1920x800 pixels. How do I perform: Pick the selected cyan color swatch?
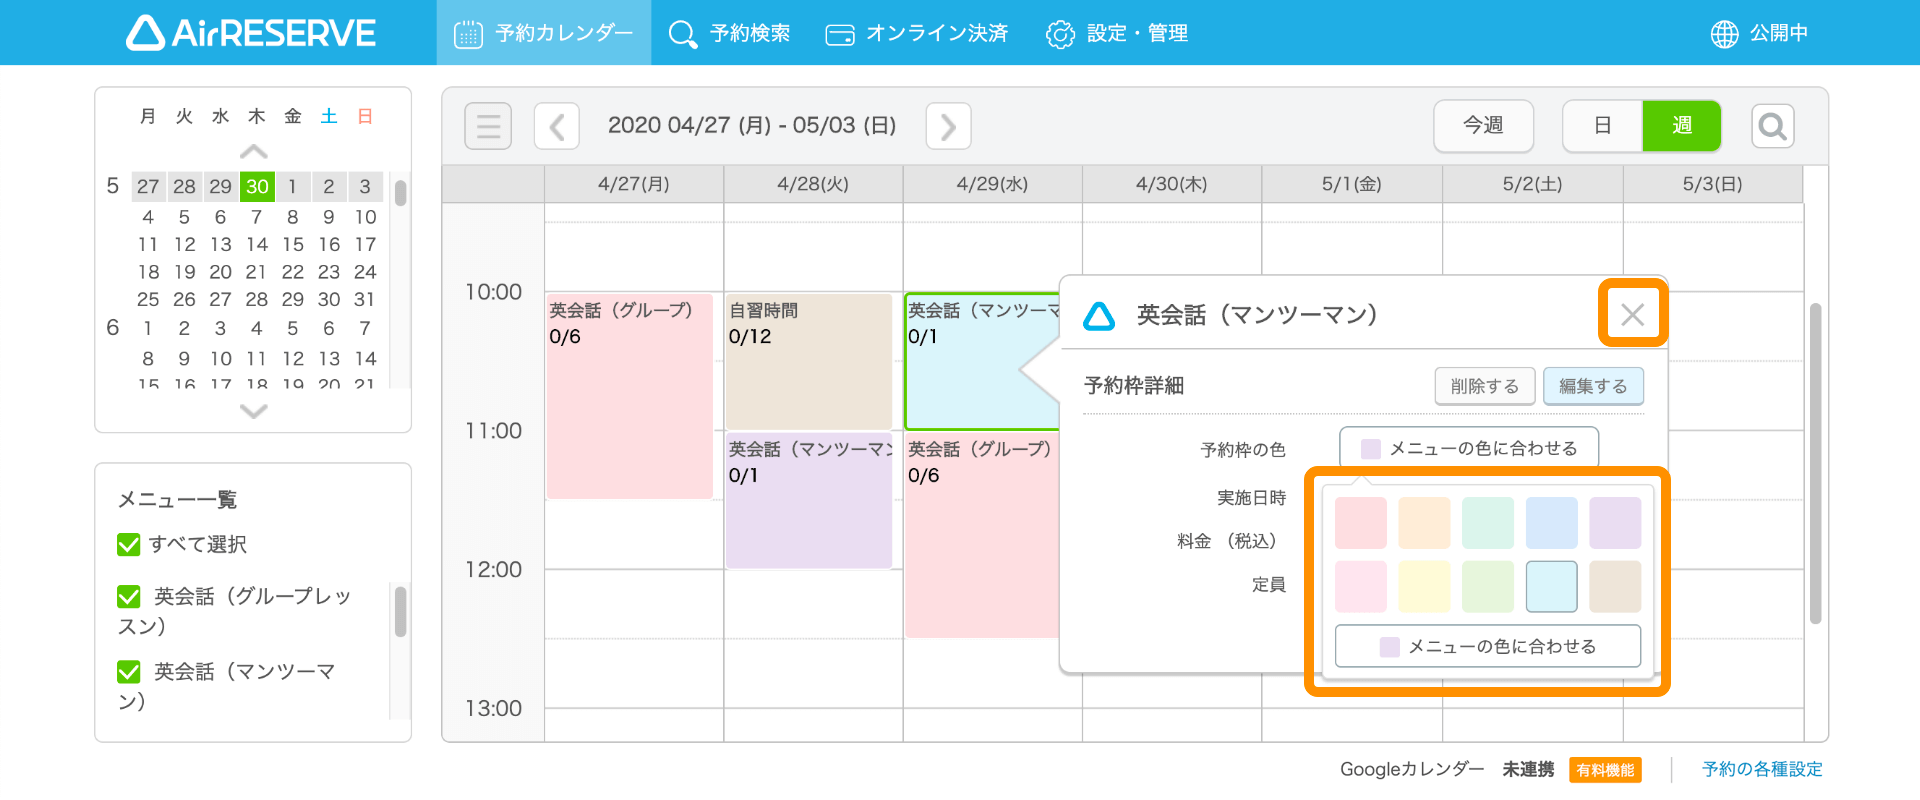[1552, 586]
